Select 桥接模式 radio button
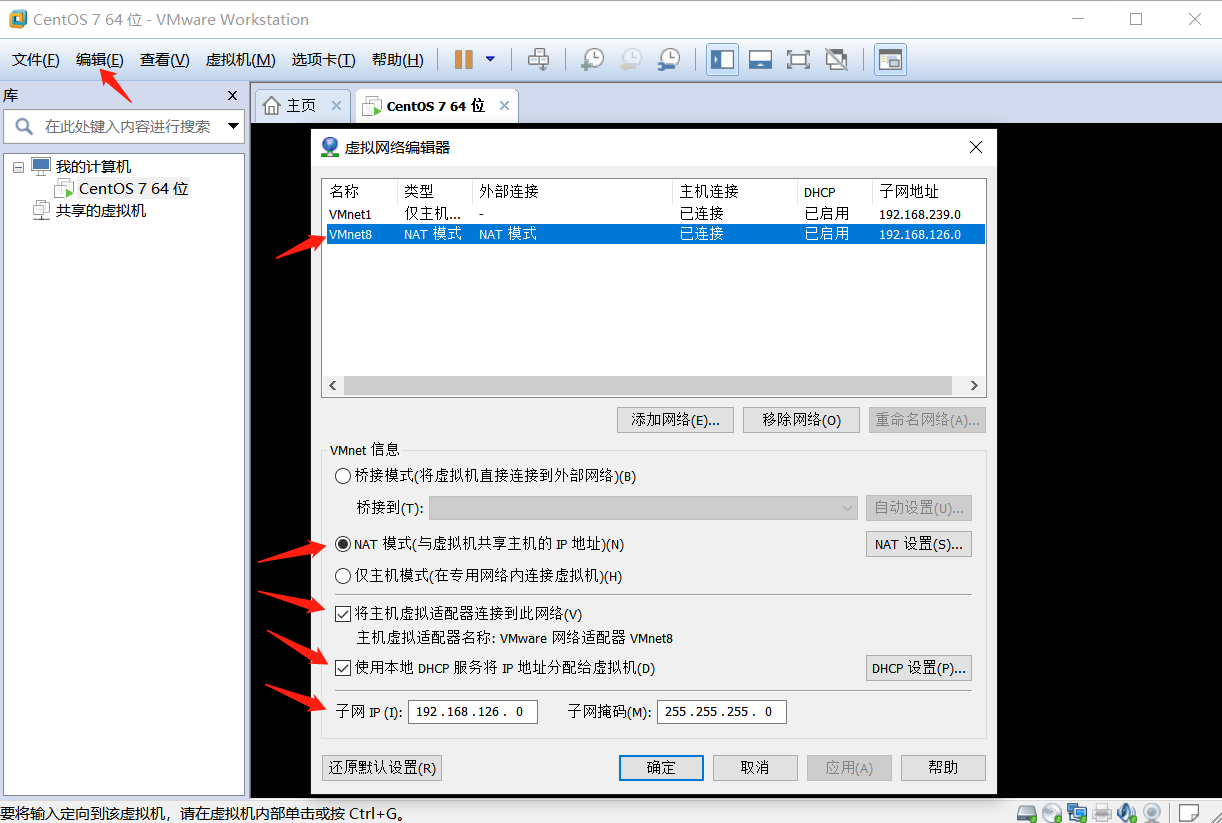Screen dimensions: 1222x823 [343, 476]
